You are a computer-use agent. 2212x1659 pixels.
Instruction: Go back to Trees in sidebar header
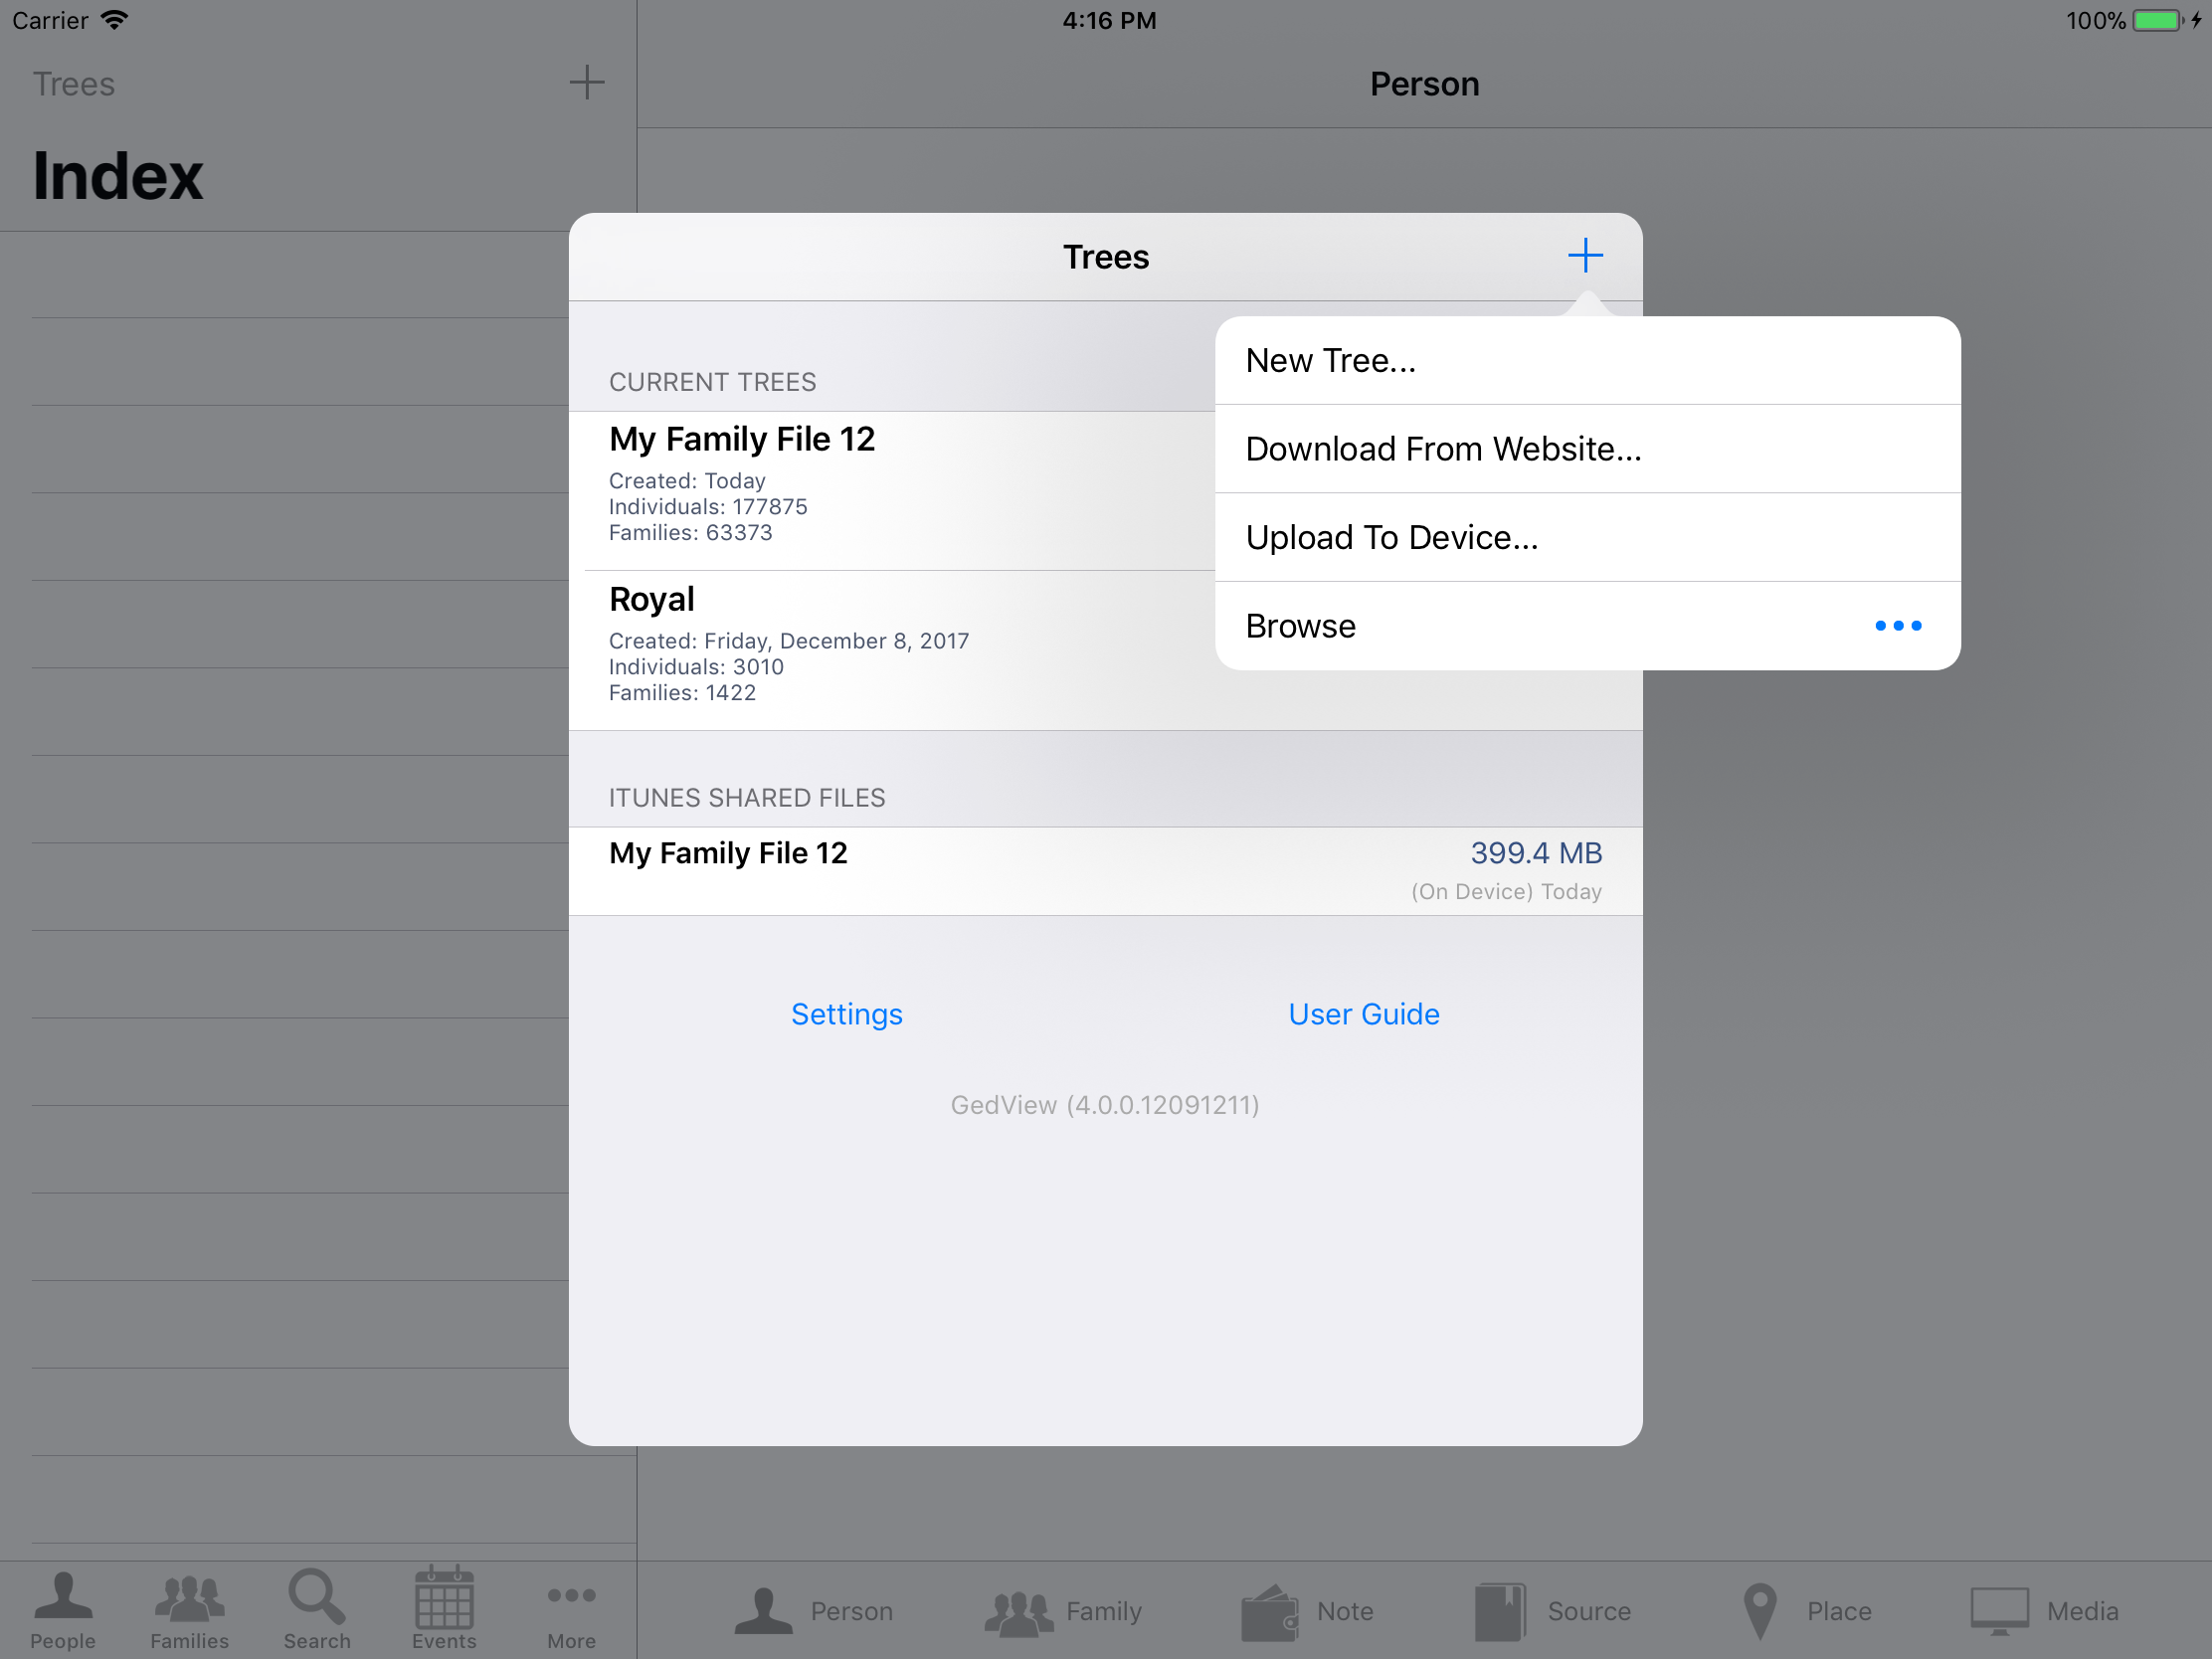tap(74, 84)
